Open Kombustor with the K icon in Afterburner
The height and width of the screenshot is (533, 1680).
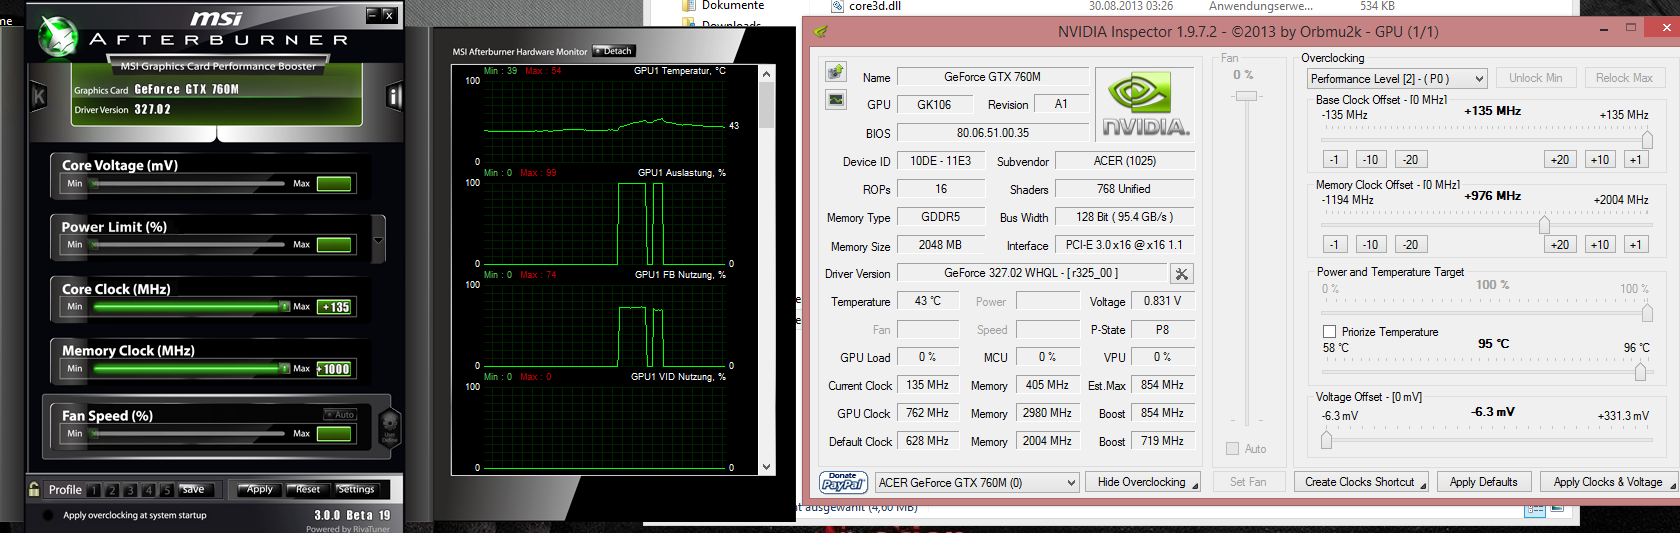[x=39, y=97]
